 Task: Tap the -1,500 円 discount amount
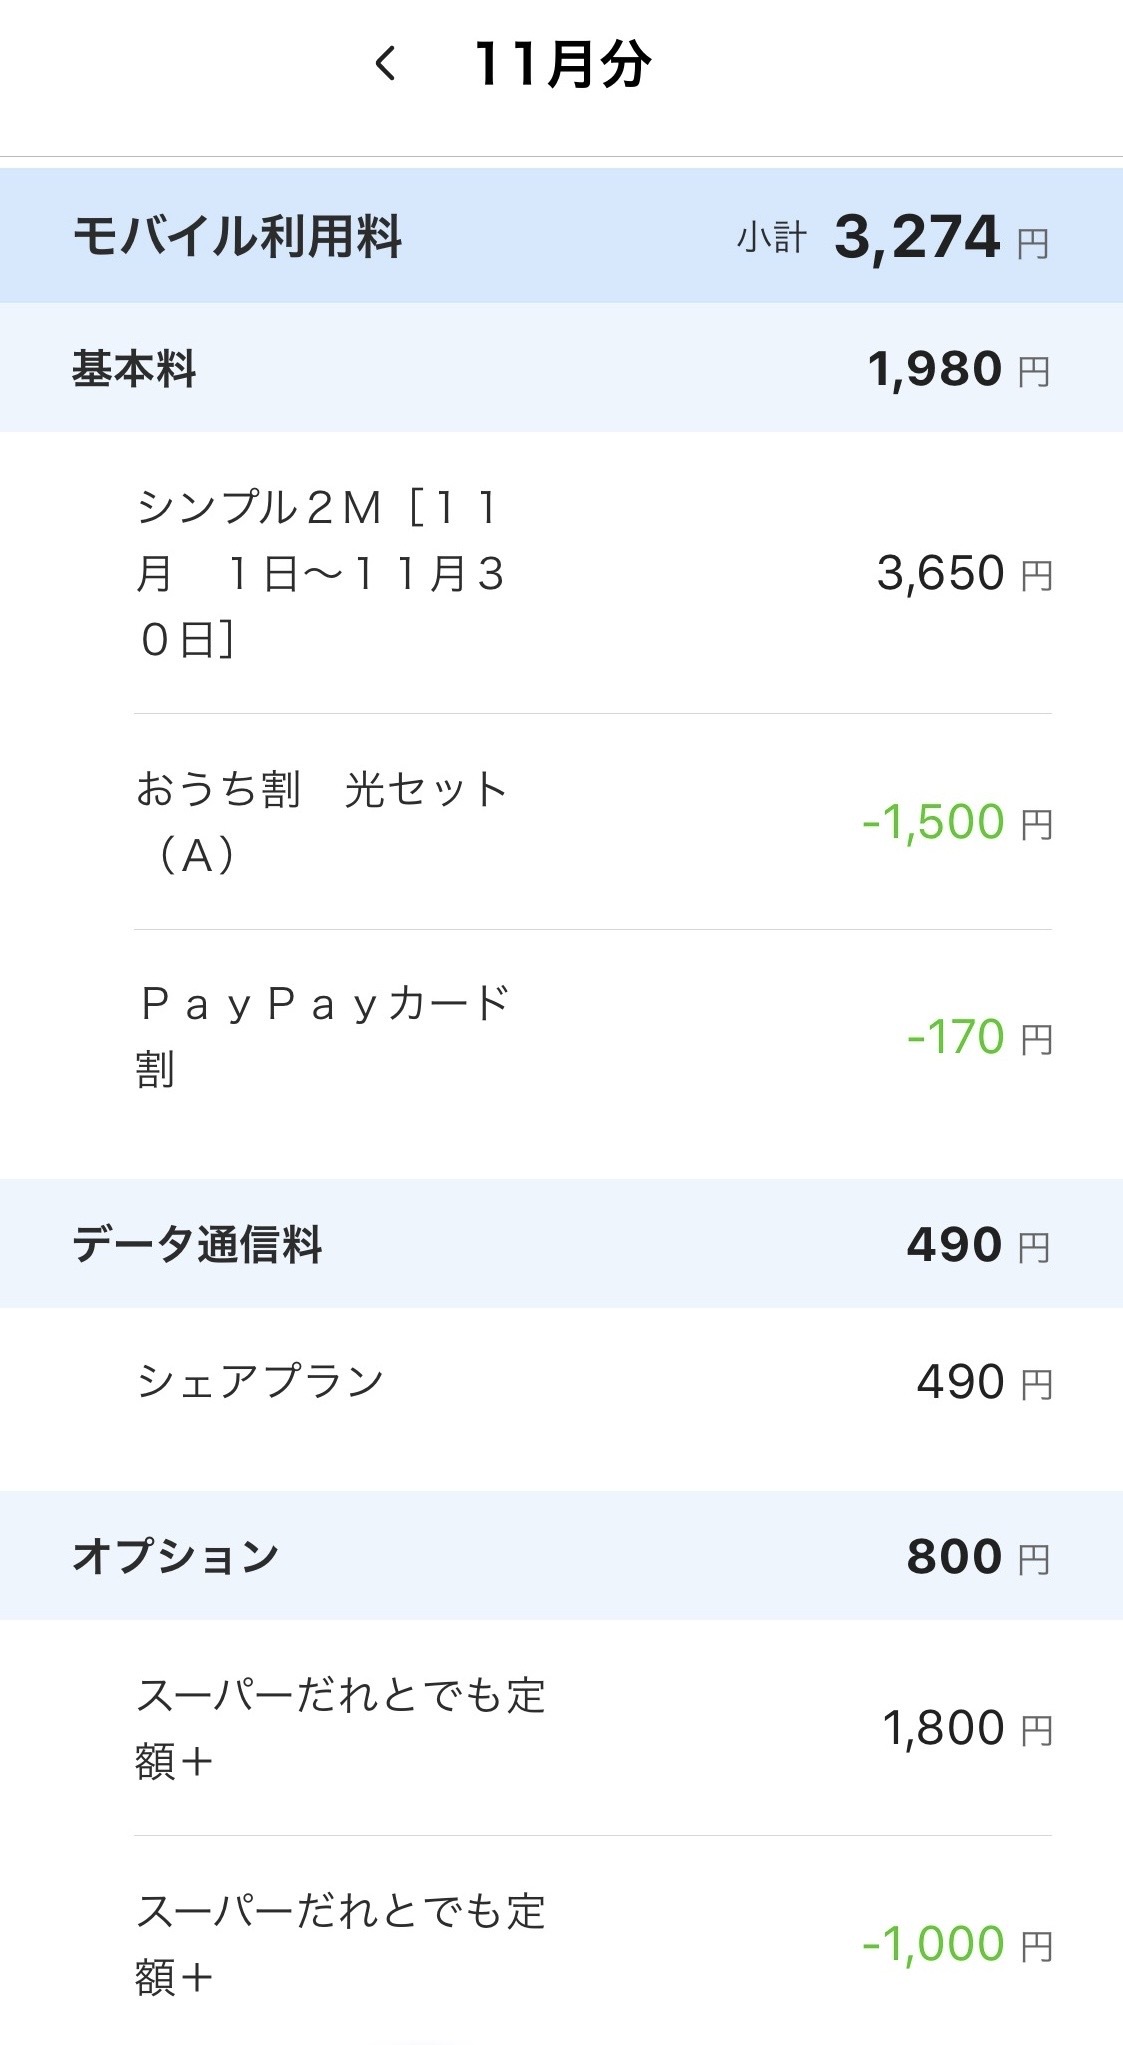point(956,822)
